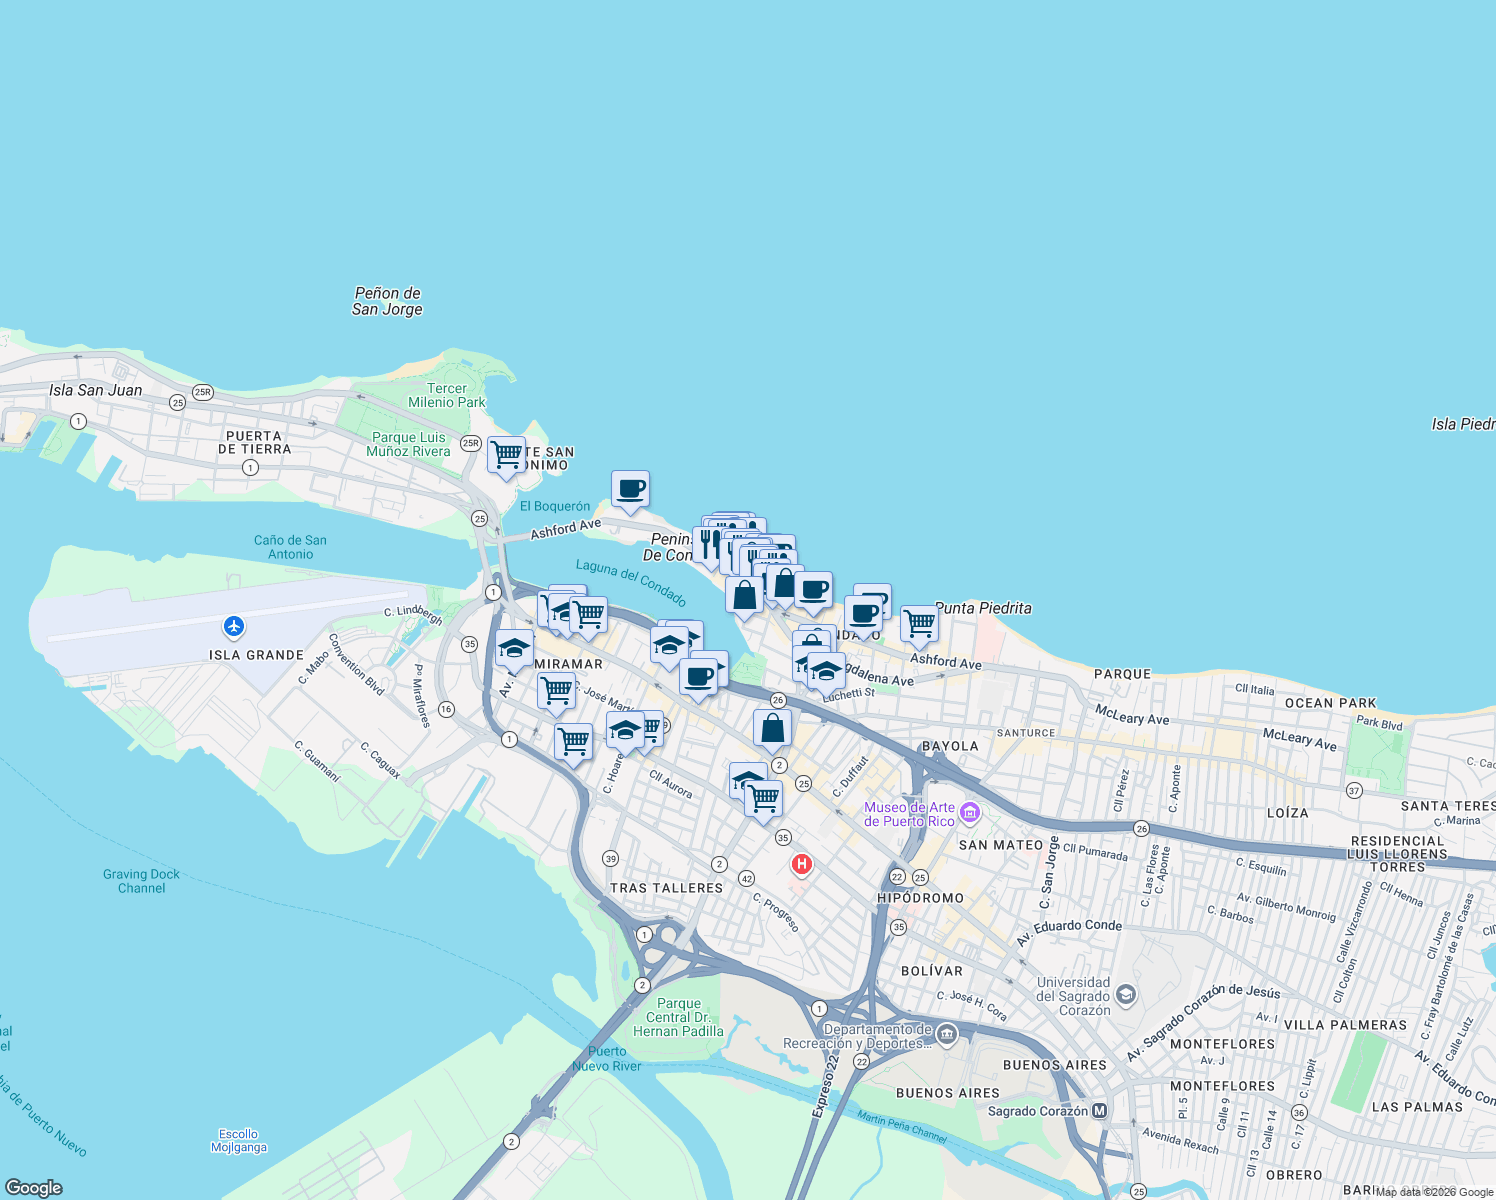Click the Residencial Luis Llorens Torres label
The width and height of the screenshot is (1496, 1200).
1397,854
